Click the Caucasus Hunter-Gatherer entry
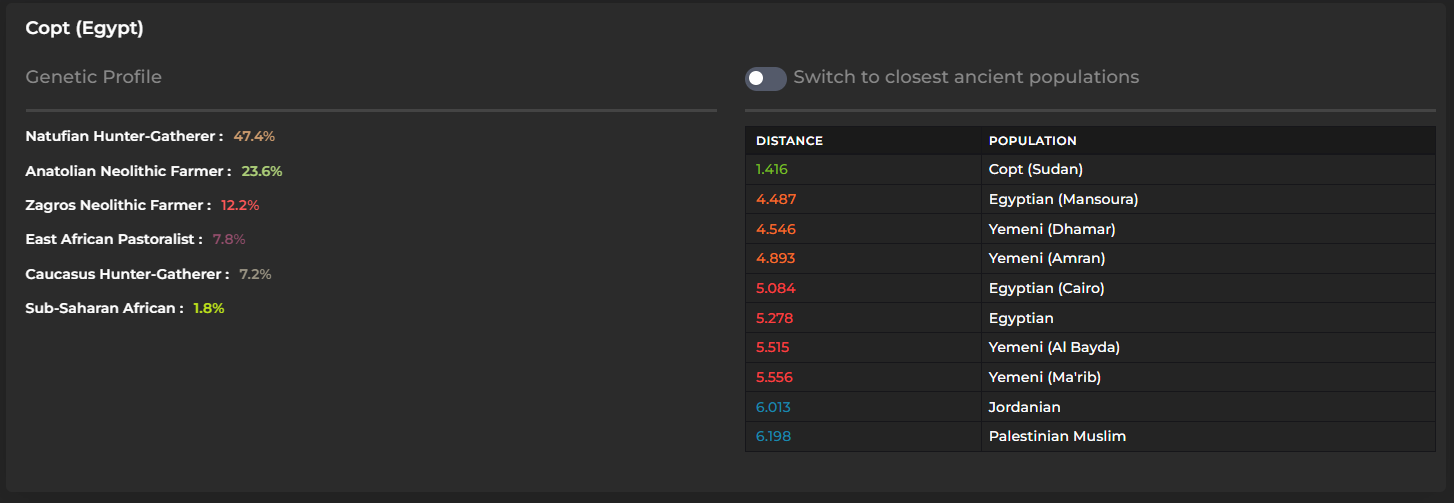This screenshot has width=1454, height=503. (x=127, y=274)
